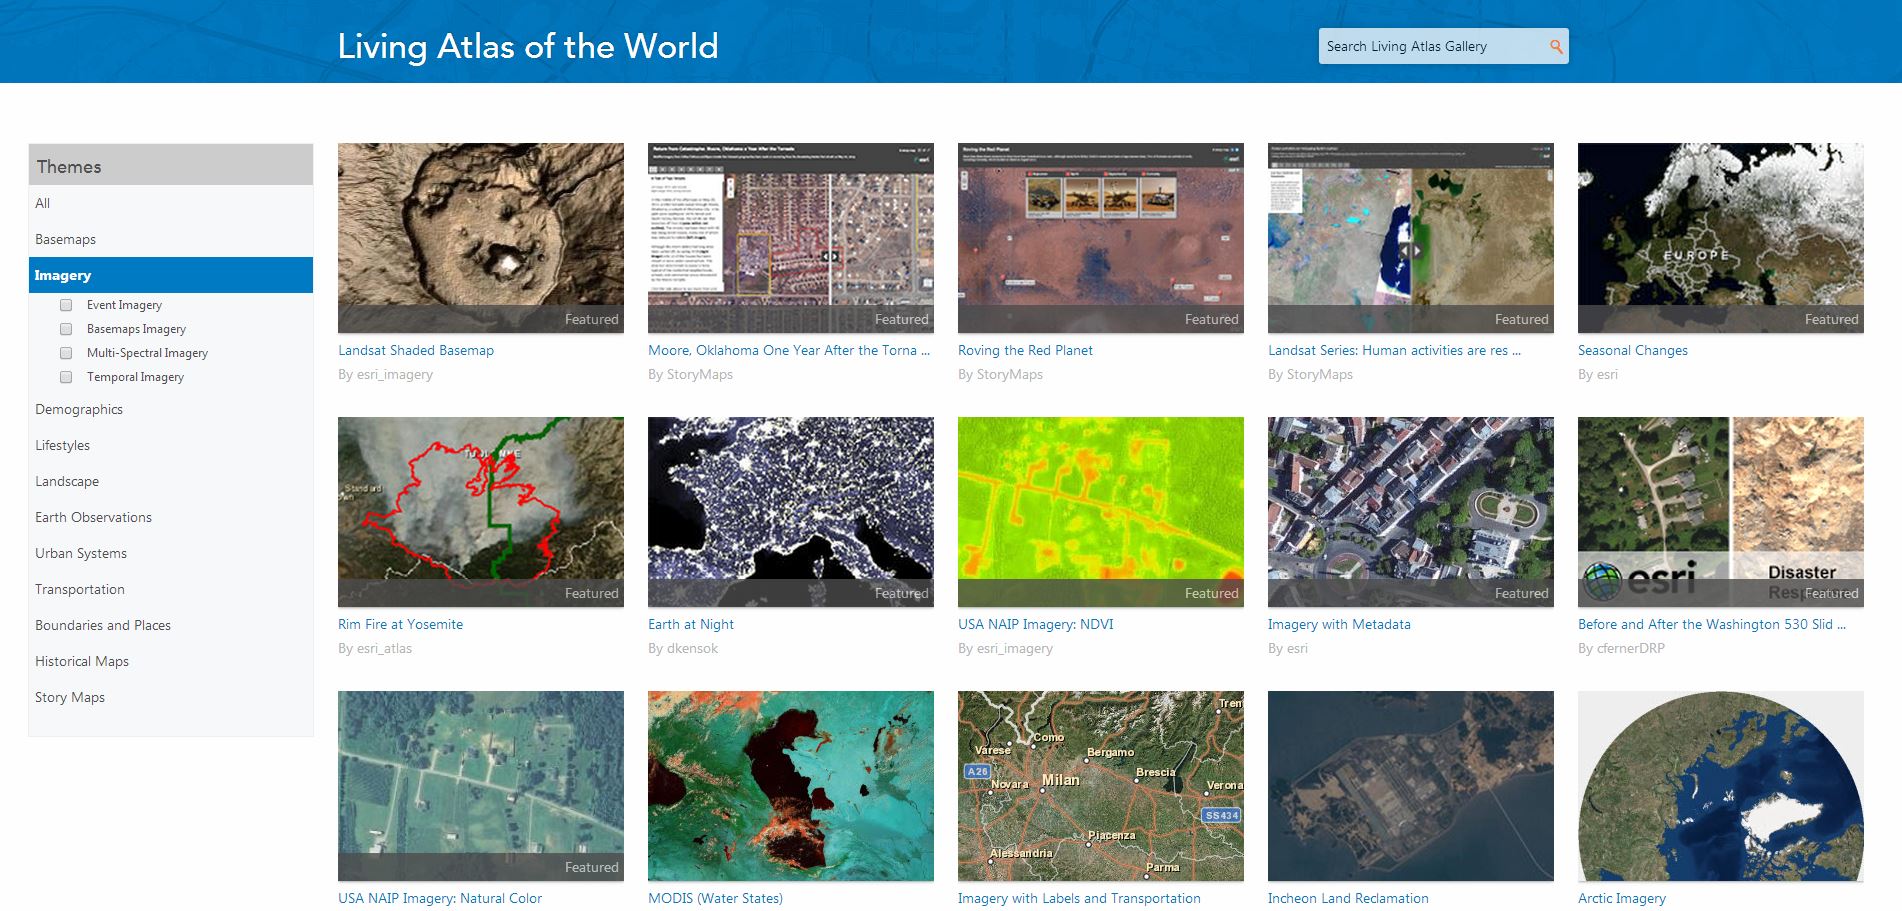Click the search magnifier icon
The image size is (1902, 911).
(1556, 46)
